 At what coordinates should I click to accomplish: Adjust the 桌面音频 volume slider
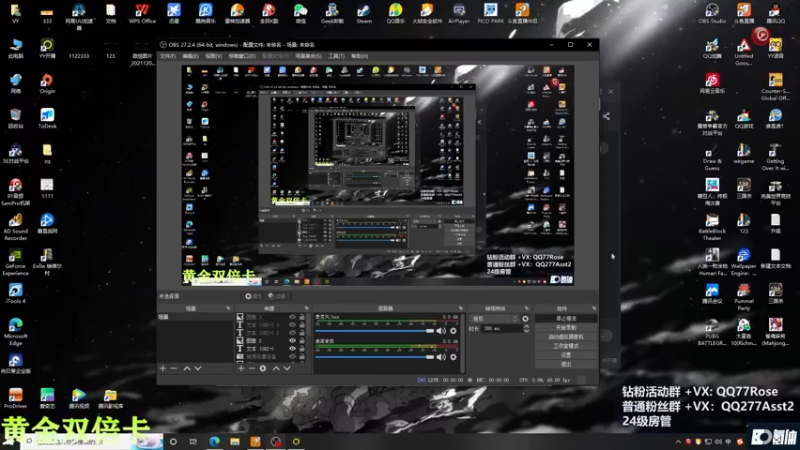374,357
